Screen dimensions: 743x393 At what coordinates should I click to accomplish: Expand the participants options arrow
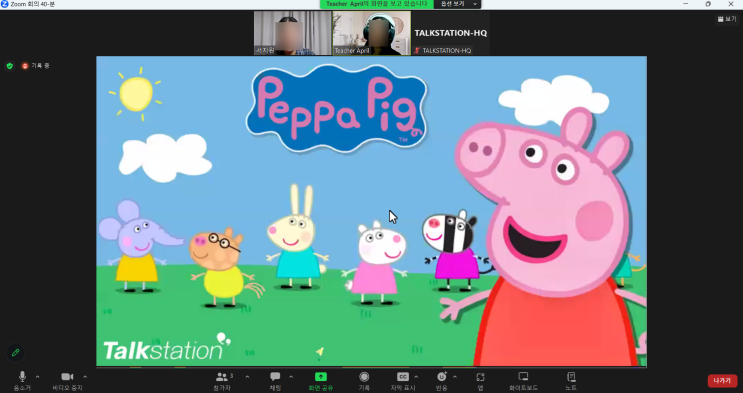tap(247, 377)
